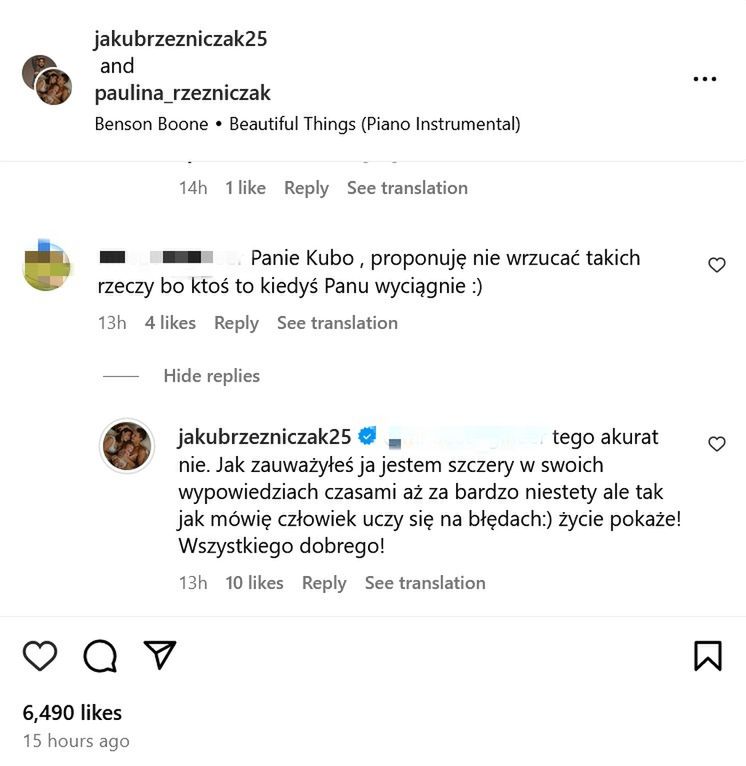This screenshot has width=746, height=766.
Task: Open jakubrzezniczak25's avatar in the reply
Action: [x=127, y=446]
